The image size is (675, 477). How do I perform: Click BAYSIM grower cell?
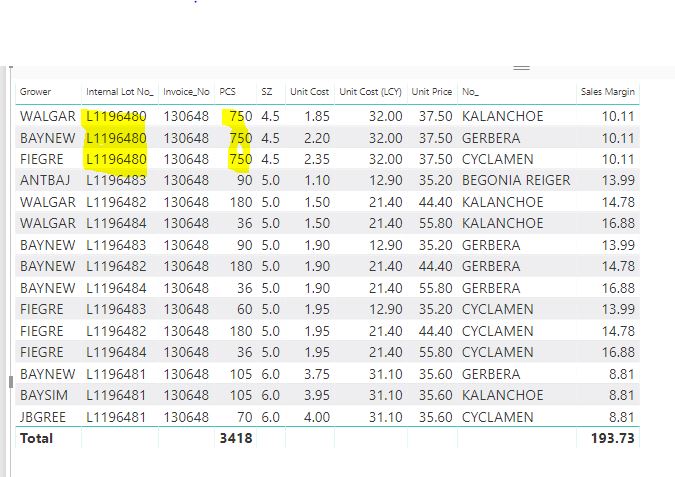44,395
